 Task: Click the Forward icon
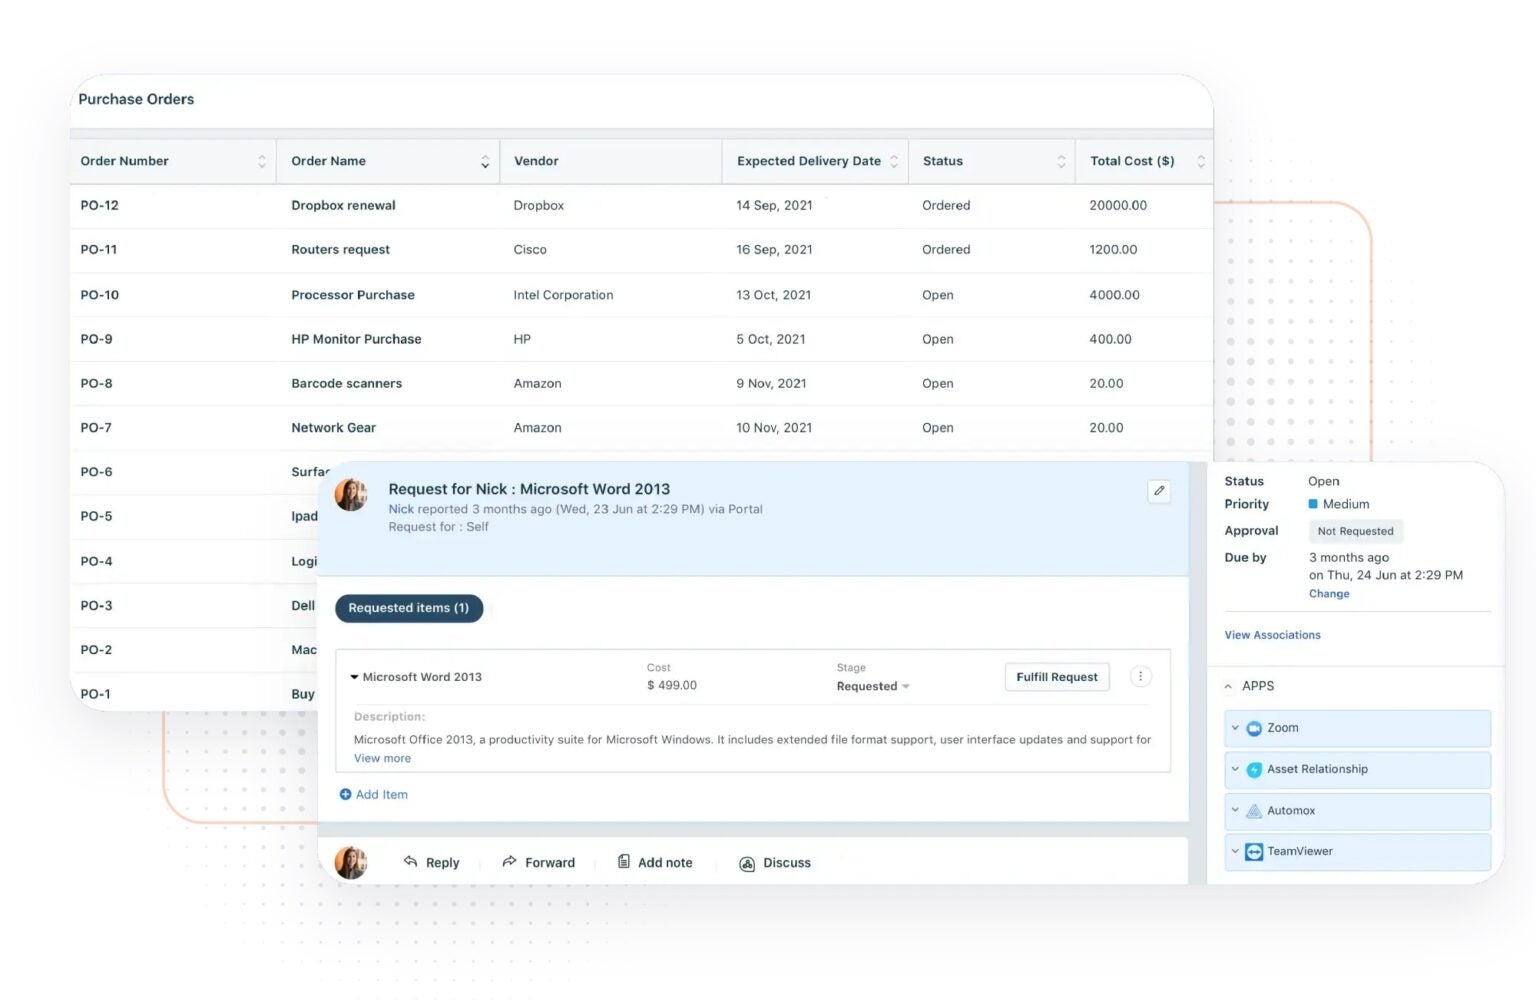pyautogui.click(x=508, y=862)
